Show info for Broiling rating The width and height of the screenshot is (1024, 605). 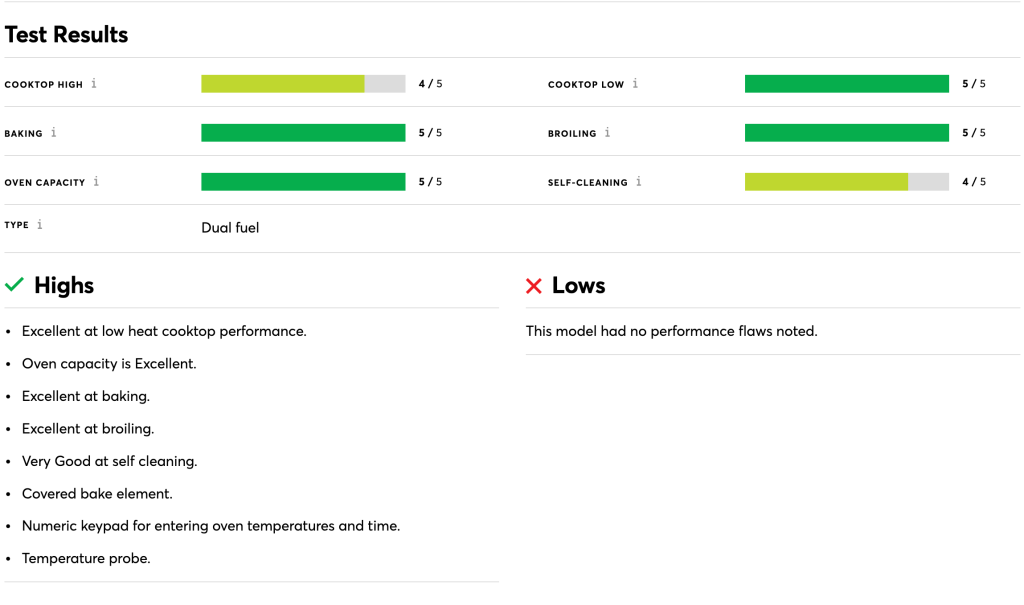(x=607, y=133)
